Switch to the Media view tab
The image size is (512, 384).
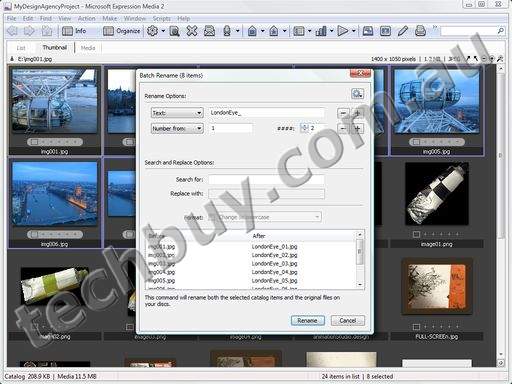(88, 48)
